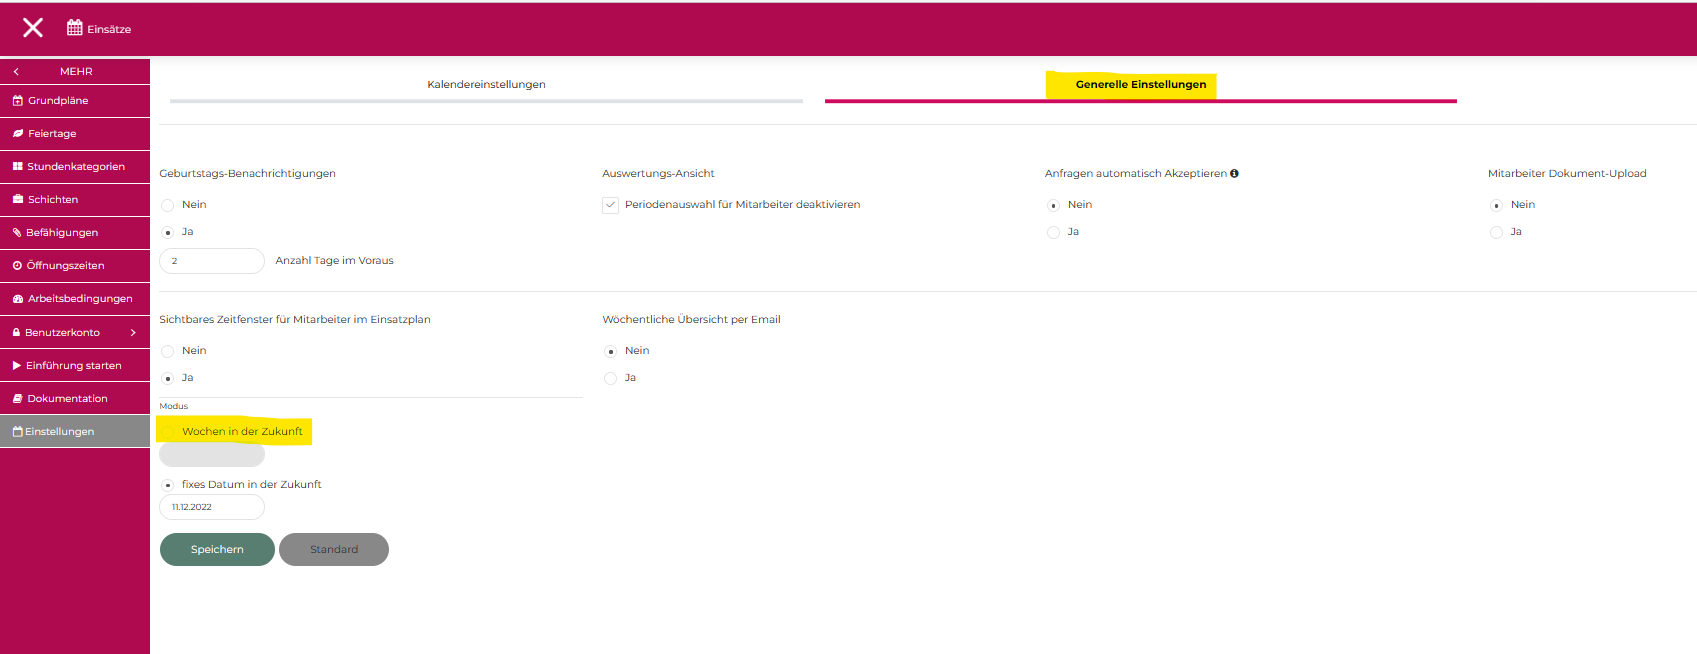Click the Grundpläne sidebar icon
Screen dimensions: 1697x654
pyautogui.click(x=18, y=101)
